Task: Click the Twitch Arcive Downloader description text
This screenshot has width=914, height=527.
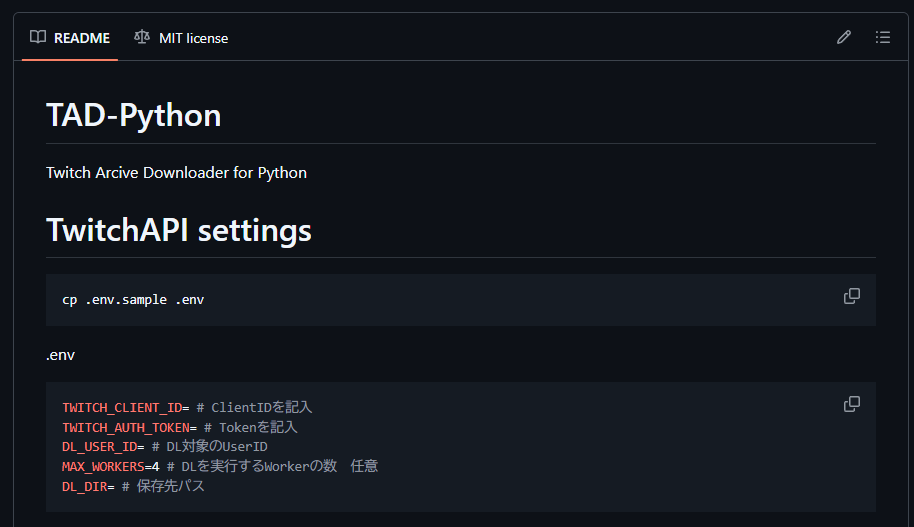Action: 176,172
